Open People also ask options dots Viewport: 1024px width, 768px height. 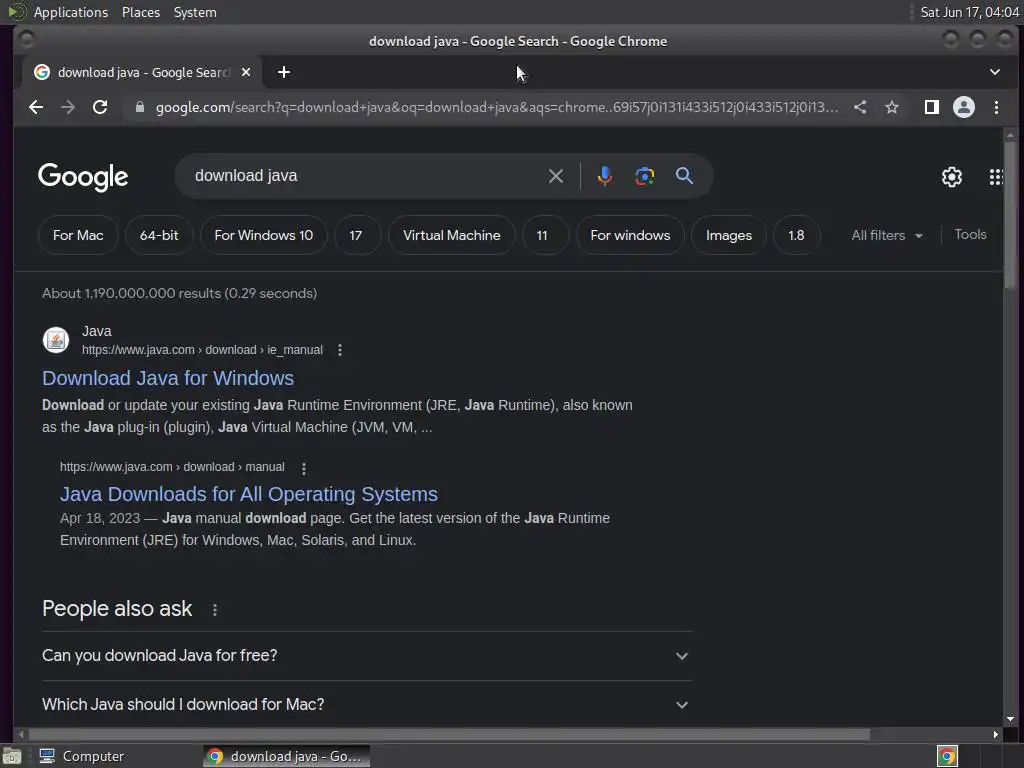tap(215, 609)
